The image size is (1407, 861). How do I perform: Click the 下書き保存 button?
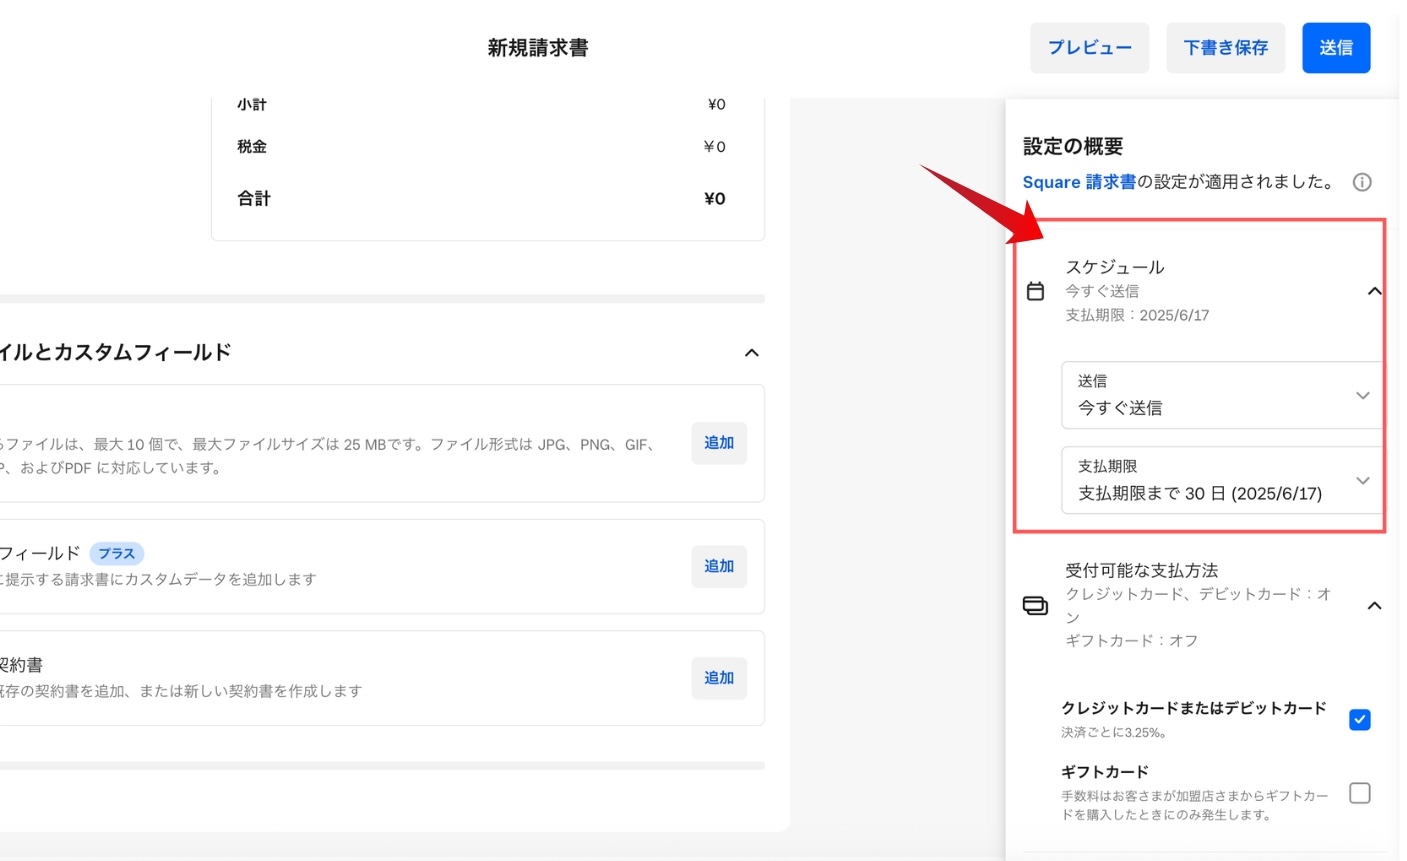[1226, 48]
